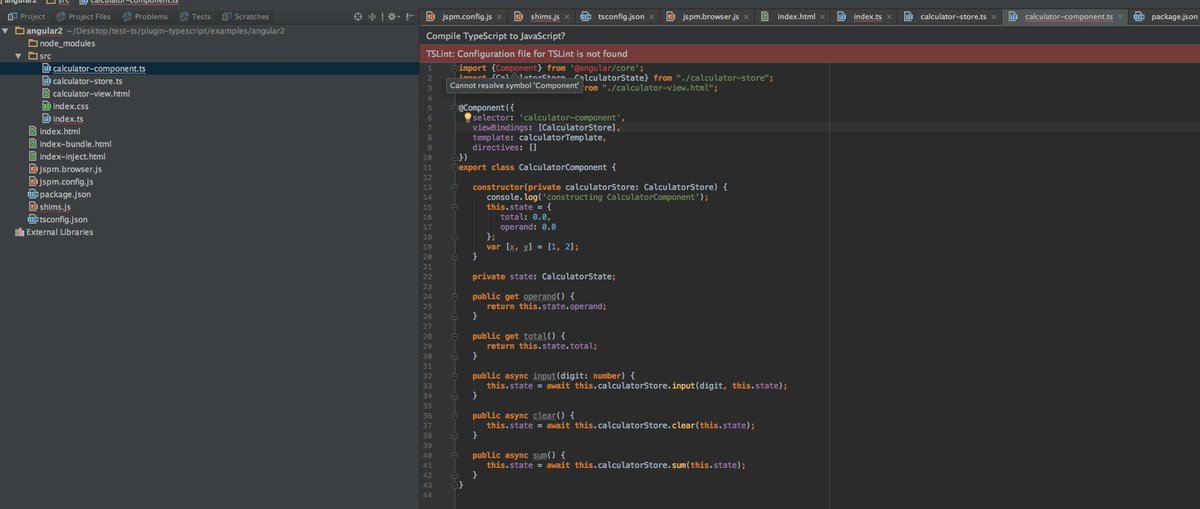This screenshot has width=1200, height=509.
Task: Open the jspm.browser.js editor tab
Action: [x=705, y=17]
